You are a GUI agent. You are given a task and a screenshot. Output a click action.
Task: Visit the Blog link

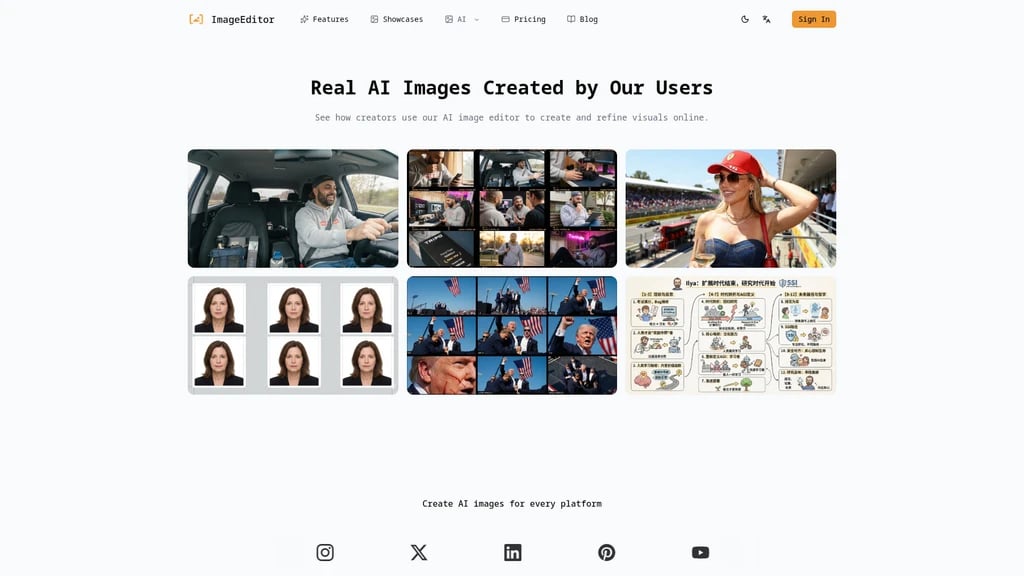582,19
